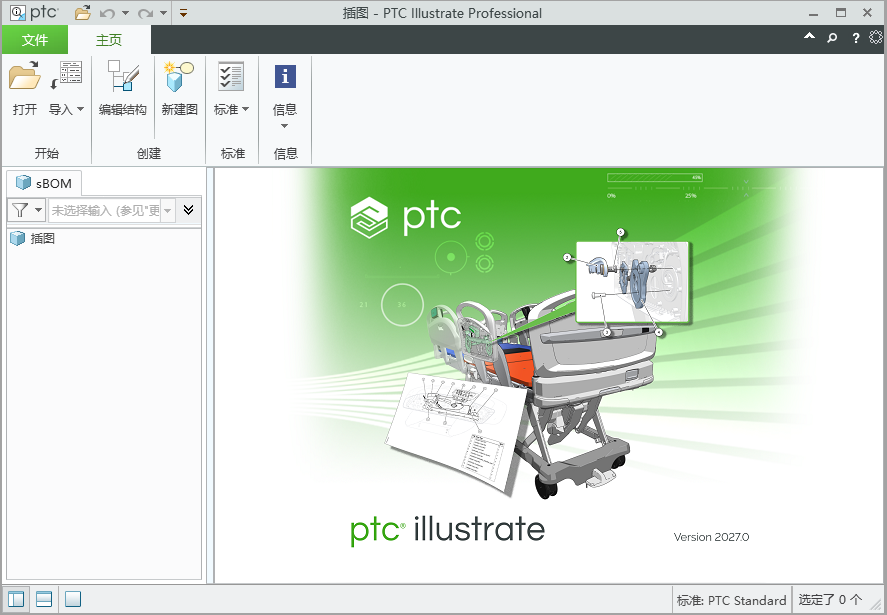
Task: Expand the 信息 dropdown arrow
Action: 285,126
